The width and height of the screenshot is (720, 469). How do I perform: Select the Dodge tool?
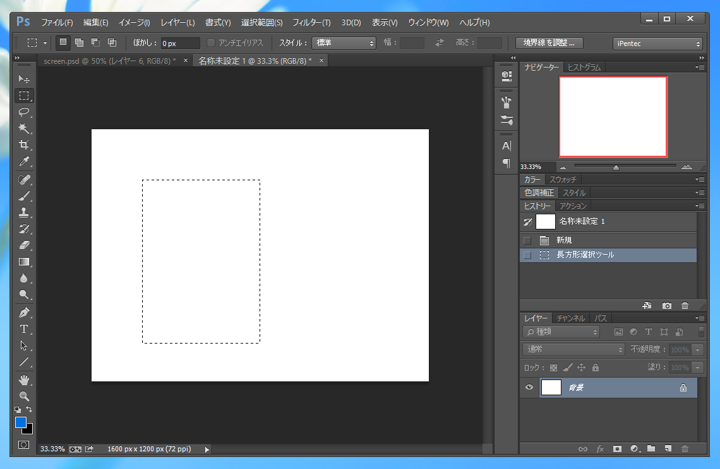[x=24, y=294]
